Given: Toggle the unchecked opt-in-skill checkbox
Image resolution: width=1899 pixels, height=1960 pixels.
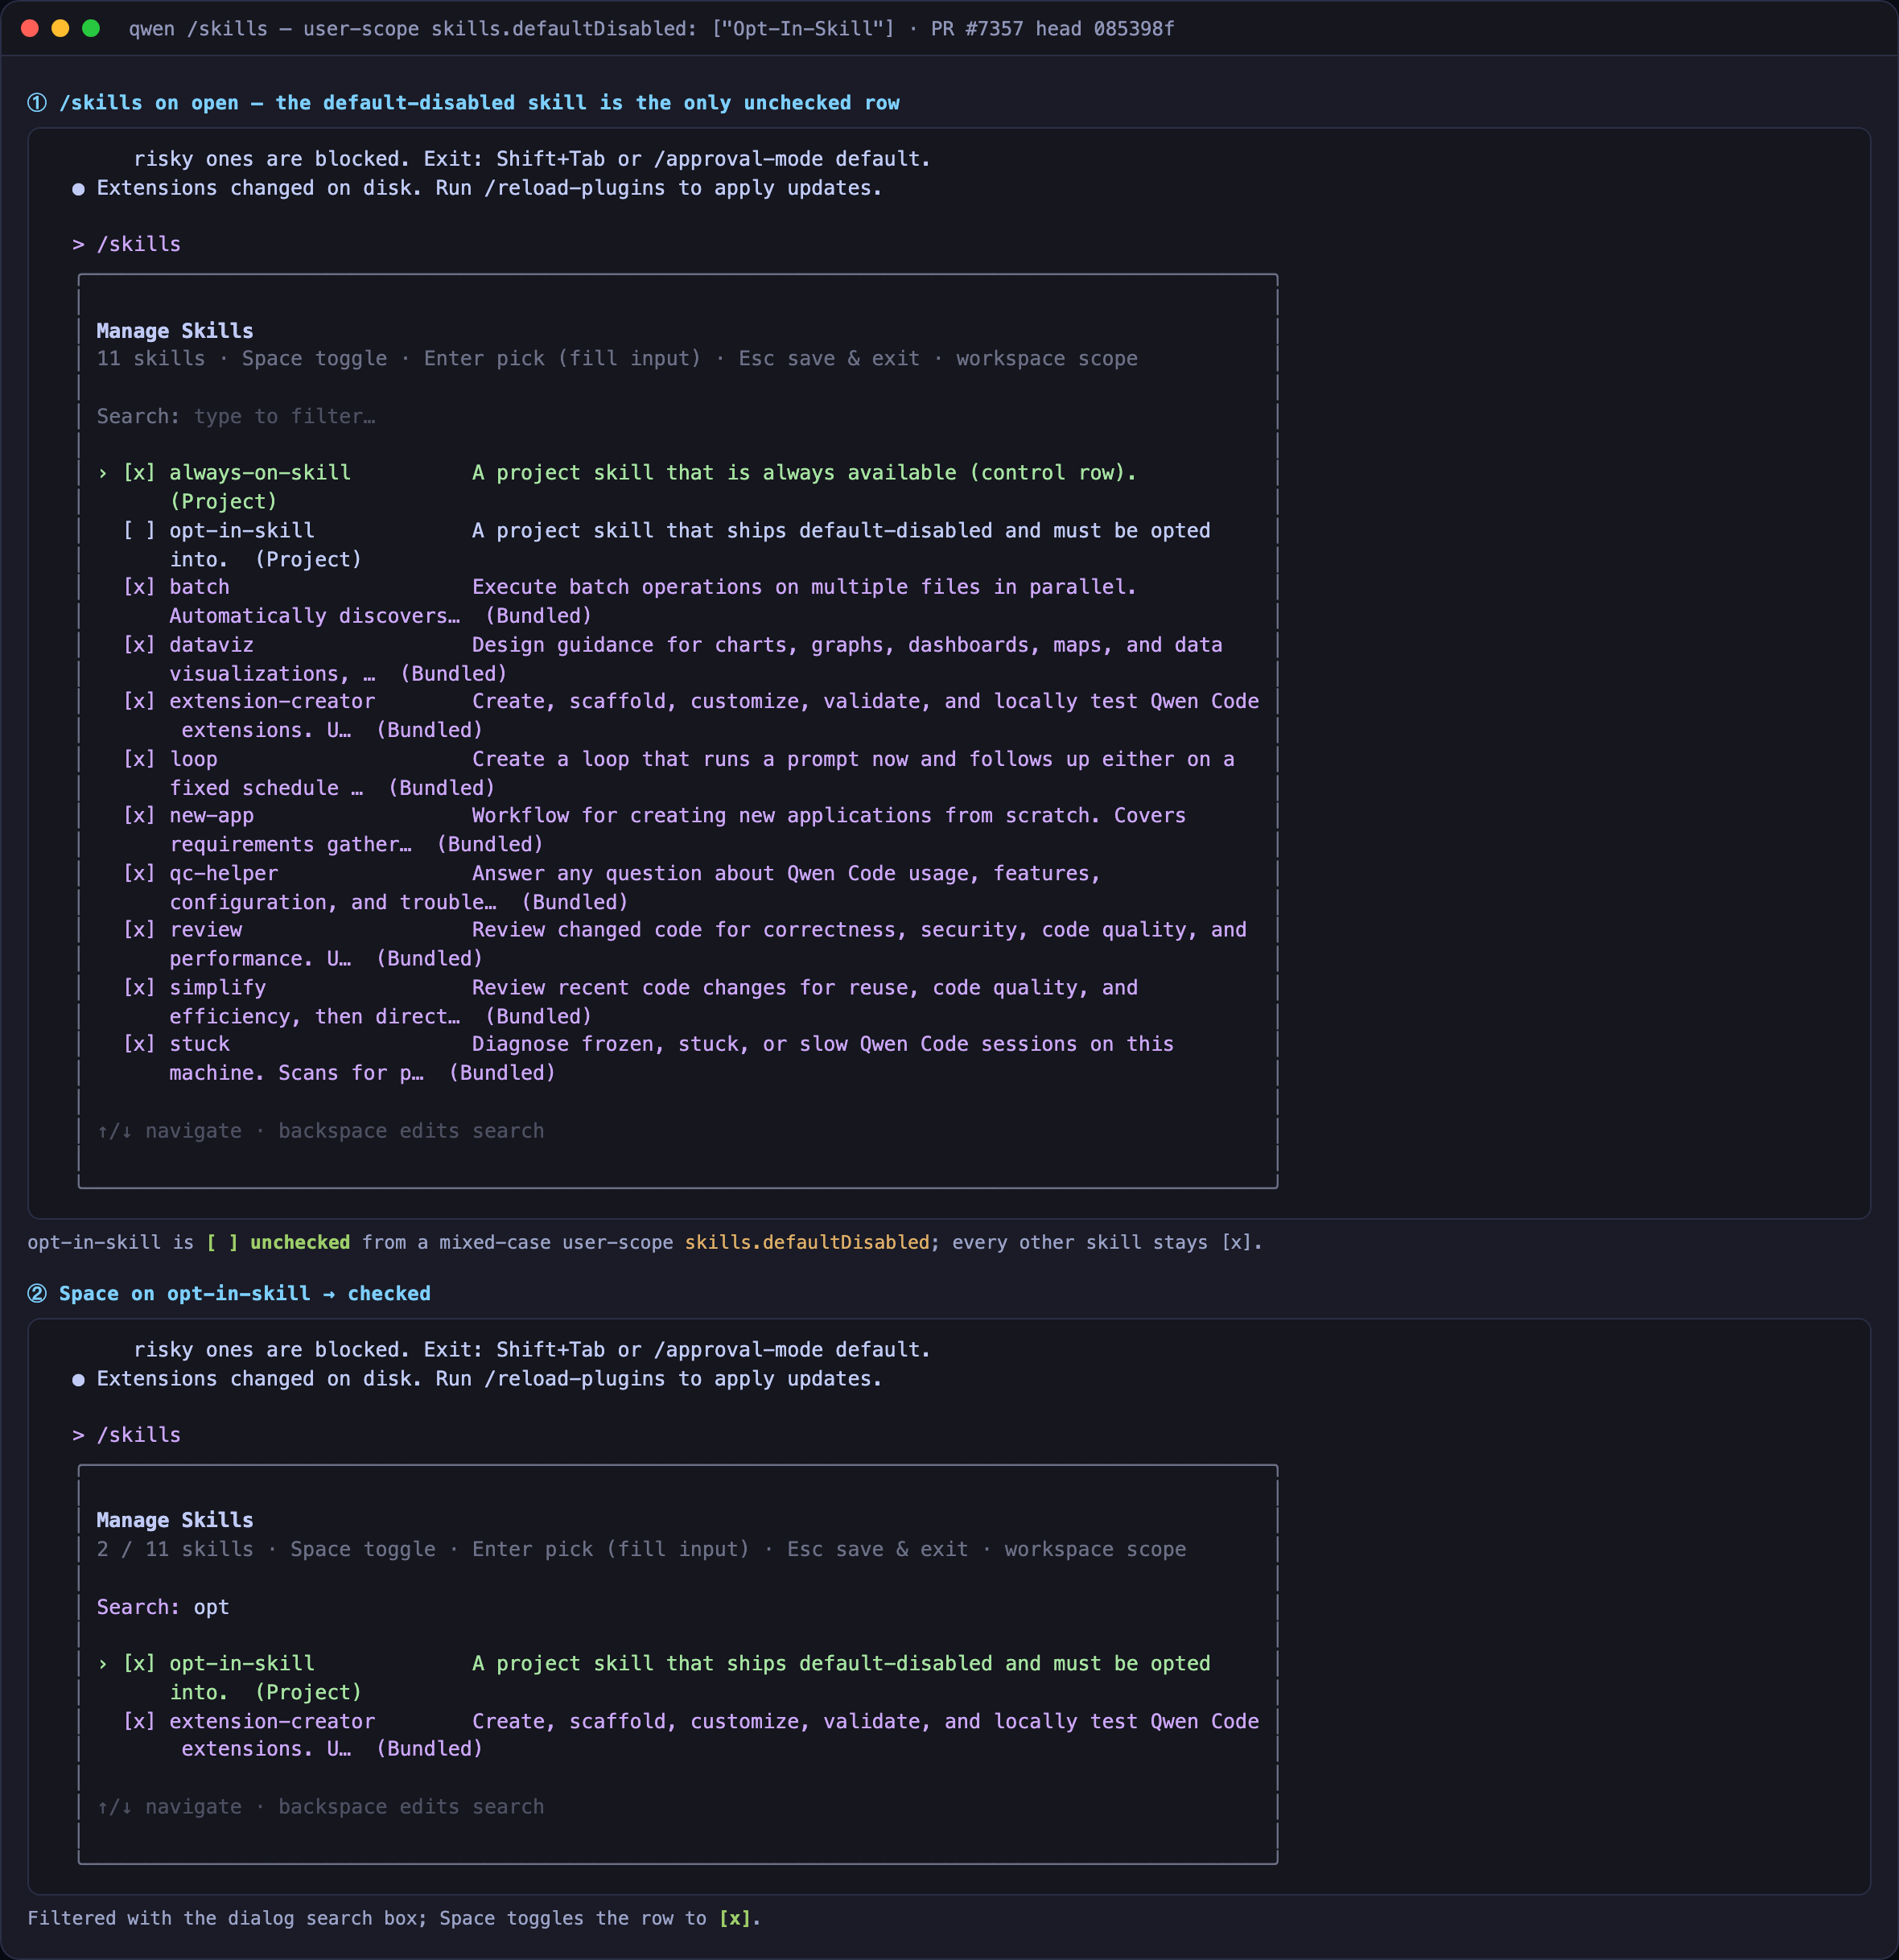Looking at the screenshot, I should (139, 530).
